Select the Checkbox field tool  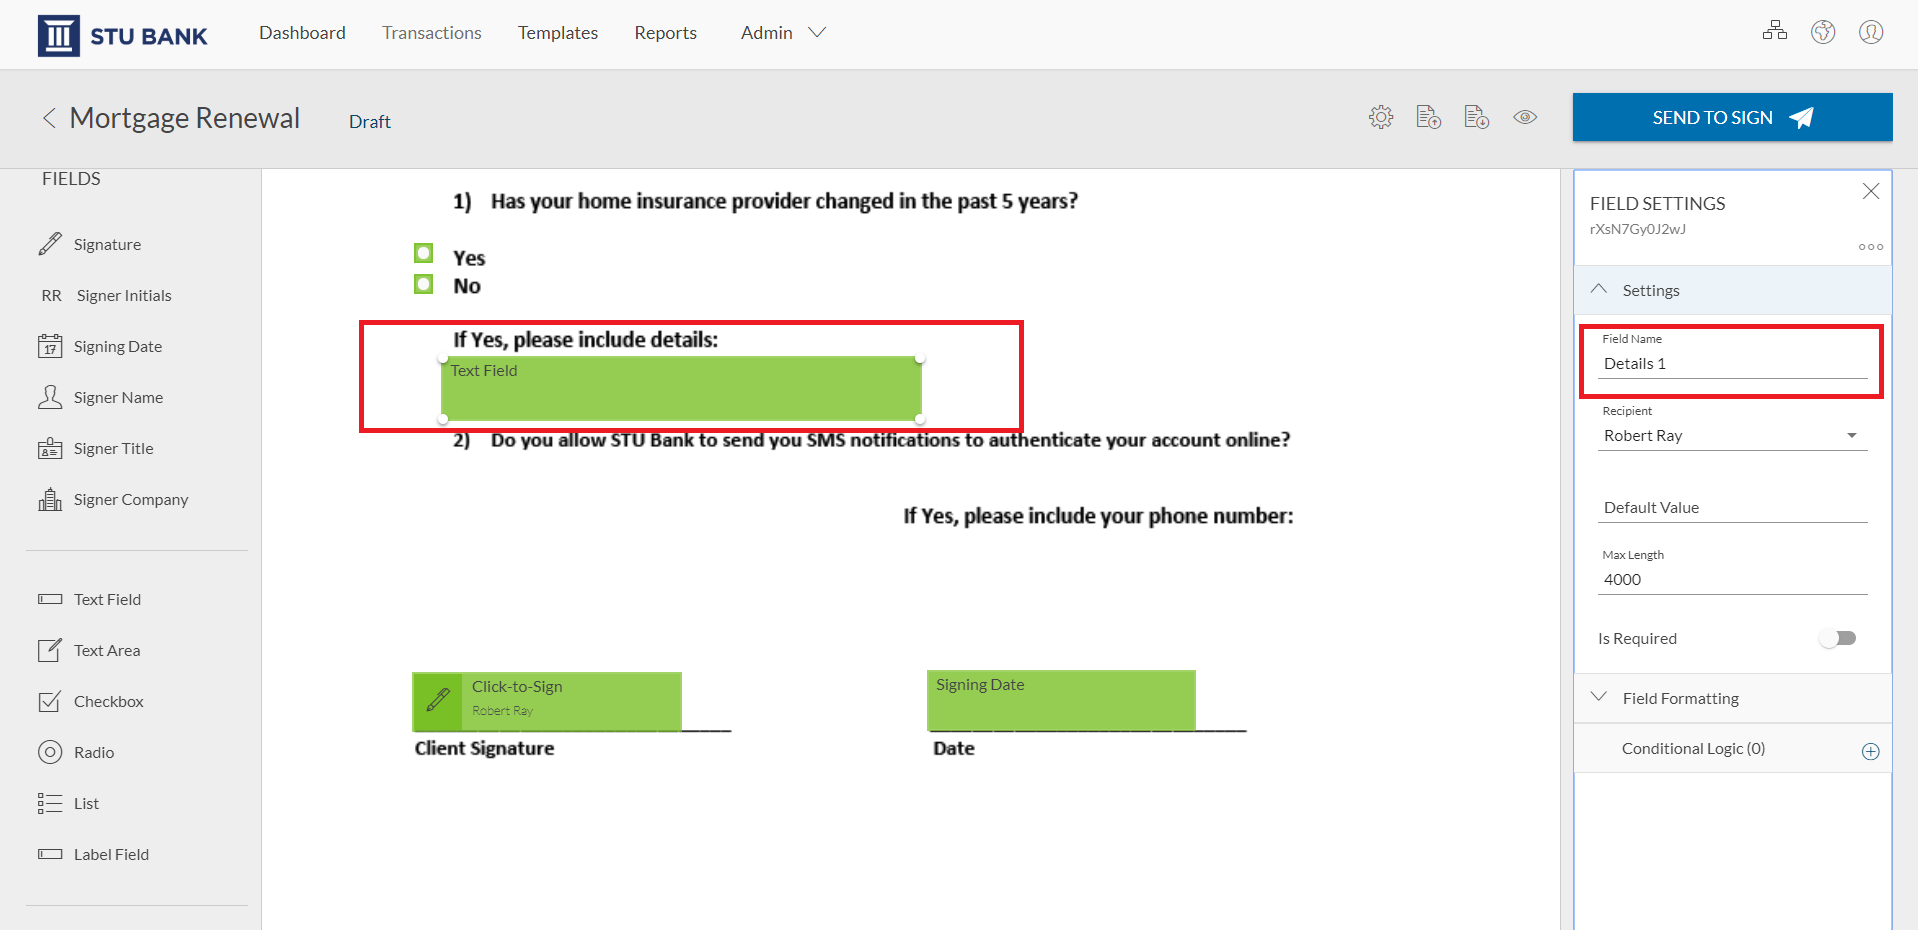tap(91, 701)
